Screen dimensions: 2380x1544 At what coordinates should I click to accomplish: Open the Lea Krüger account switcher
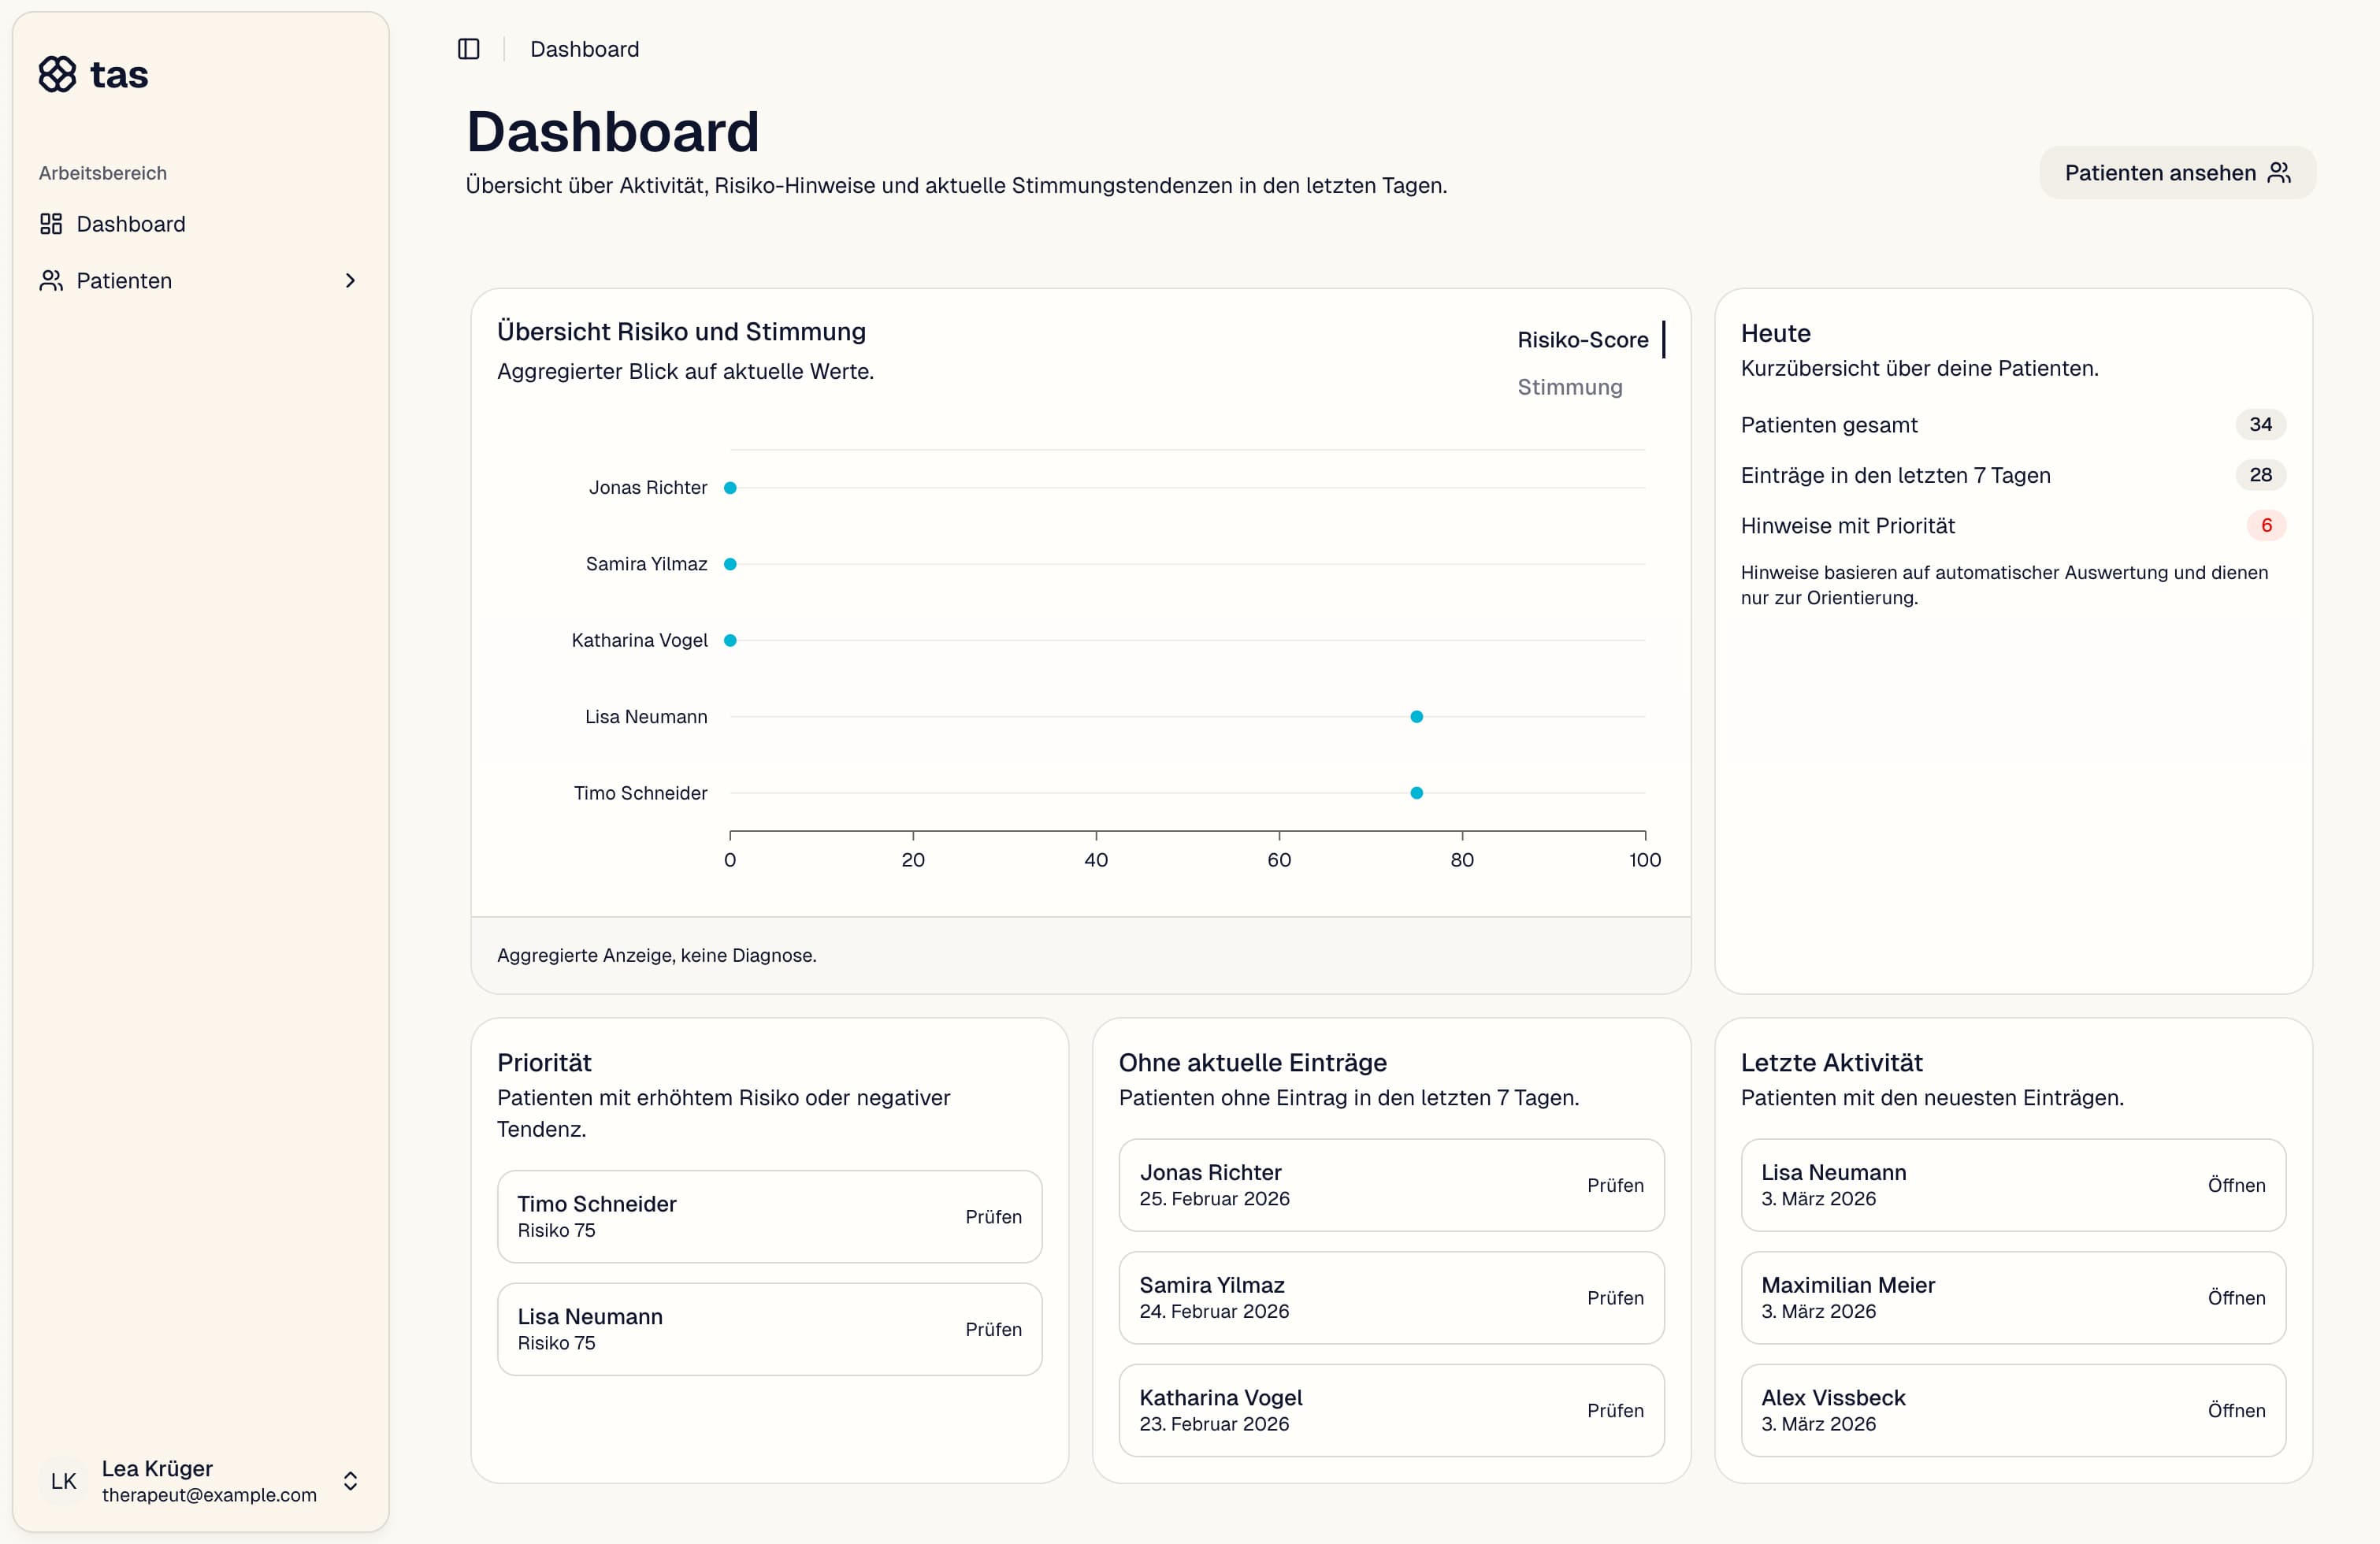(201, 1481)
